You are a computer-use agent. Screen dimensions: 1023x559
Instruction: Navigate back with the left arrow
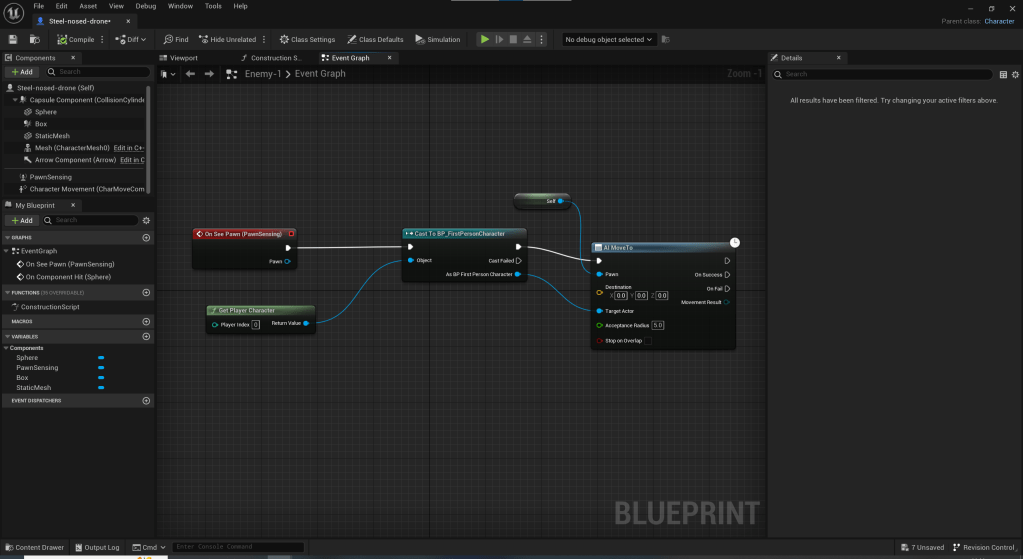tap(190, 74)
